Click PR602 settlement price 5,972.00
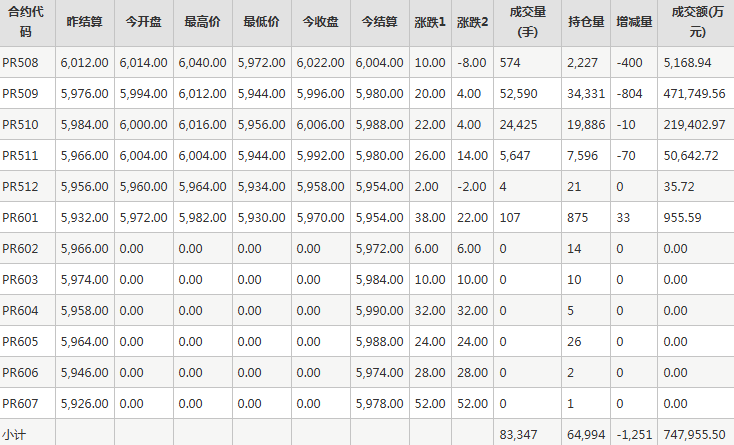Screen dimensions: 734x445 [379, 248]
